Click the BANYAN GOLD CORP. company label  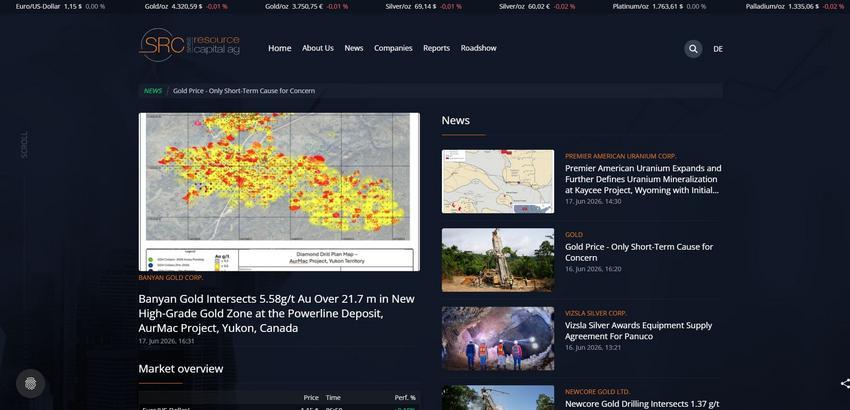coord(171,278)
